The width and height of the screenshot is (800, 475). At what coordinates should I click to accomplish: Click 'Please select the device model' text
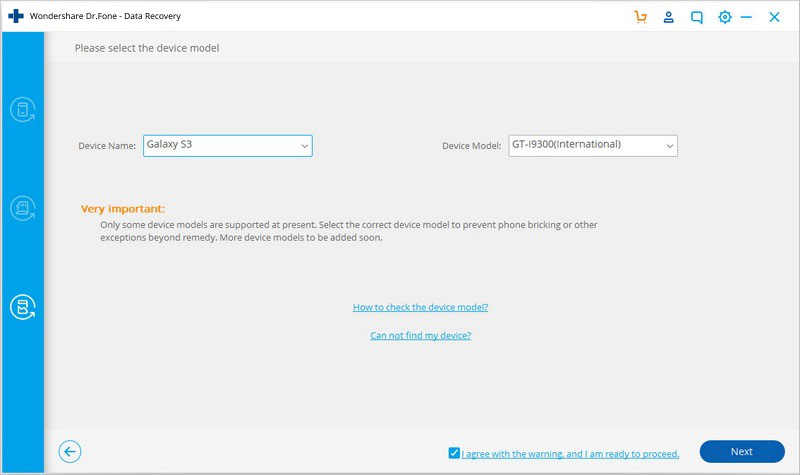pos(147,48)
